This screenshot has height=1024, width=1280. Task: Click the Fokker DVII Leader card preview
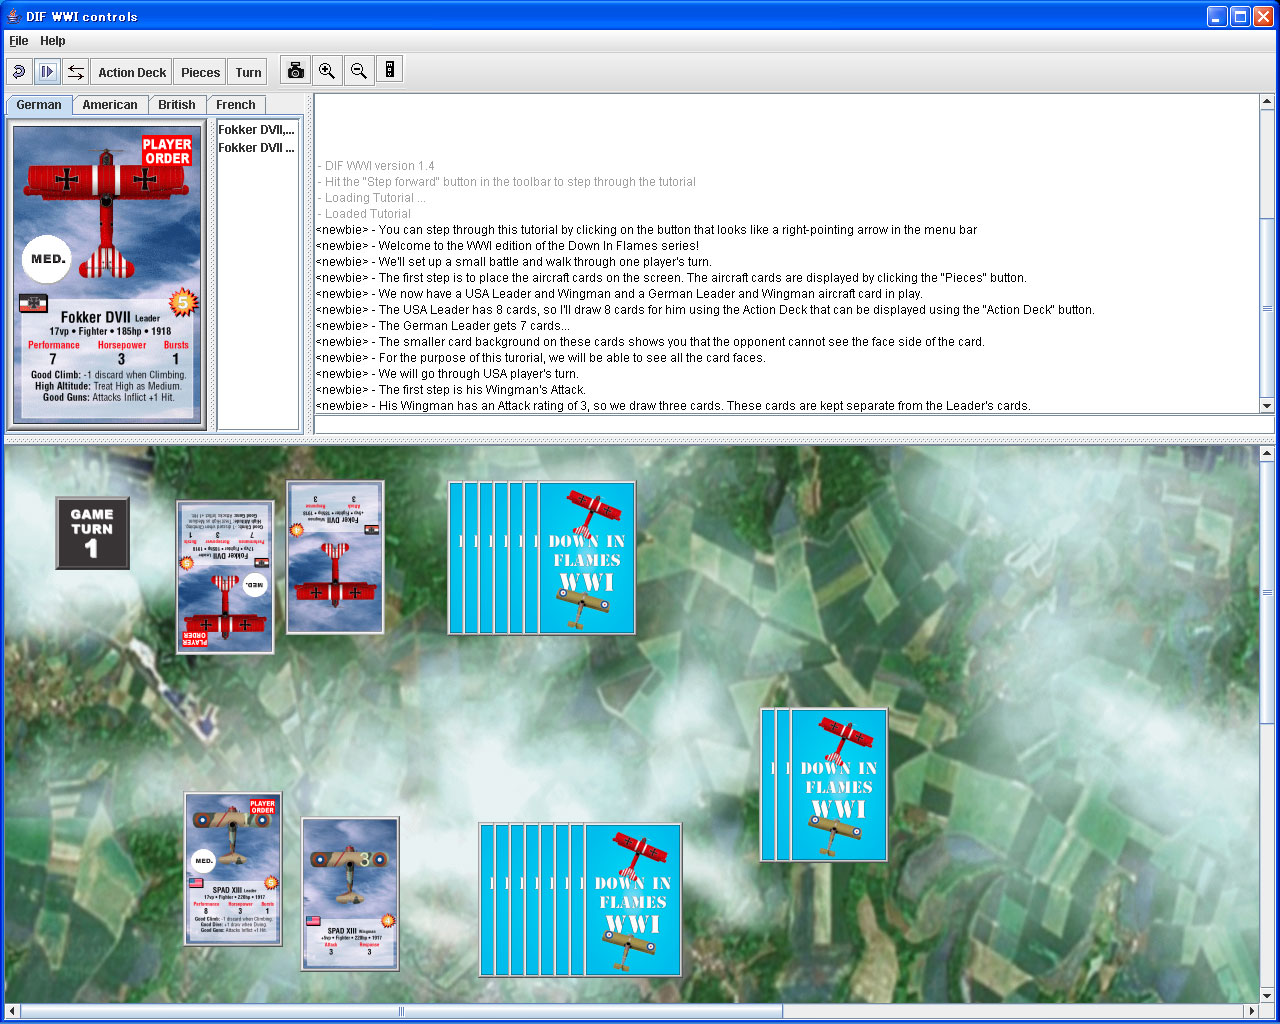click(107, 272)
